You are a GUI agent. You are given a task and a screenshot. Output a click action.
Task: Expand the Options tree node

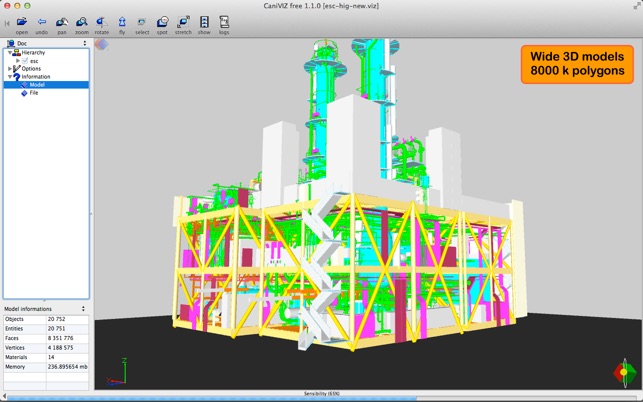point(10,69)
